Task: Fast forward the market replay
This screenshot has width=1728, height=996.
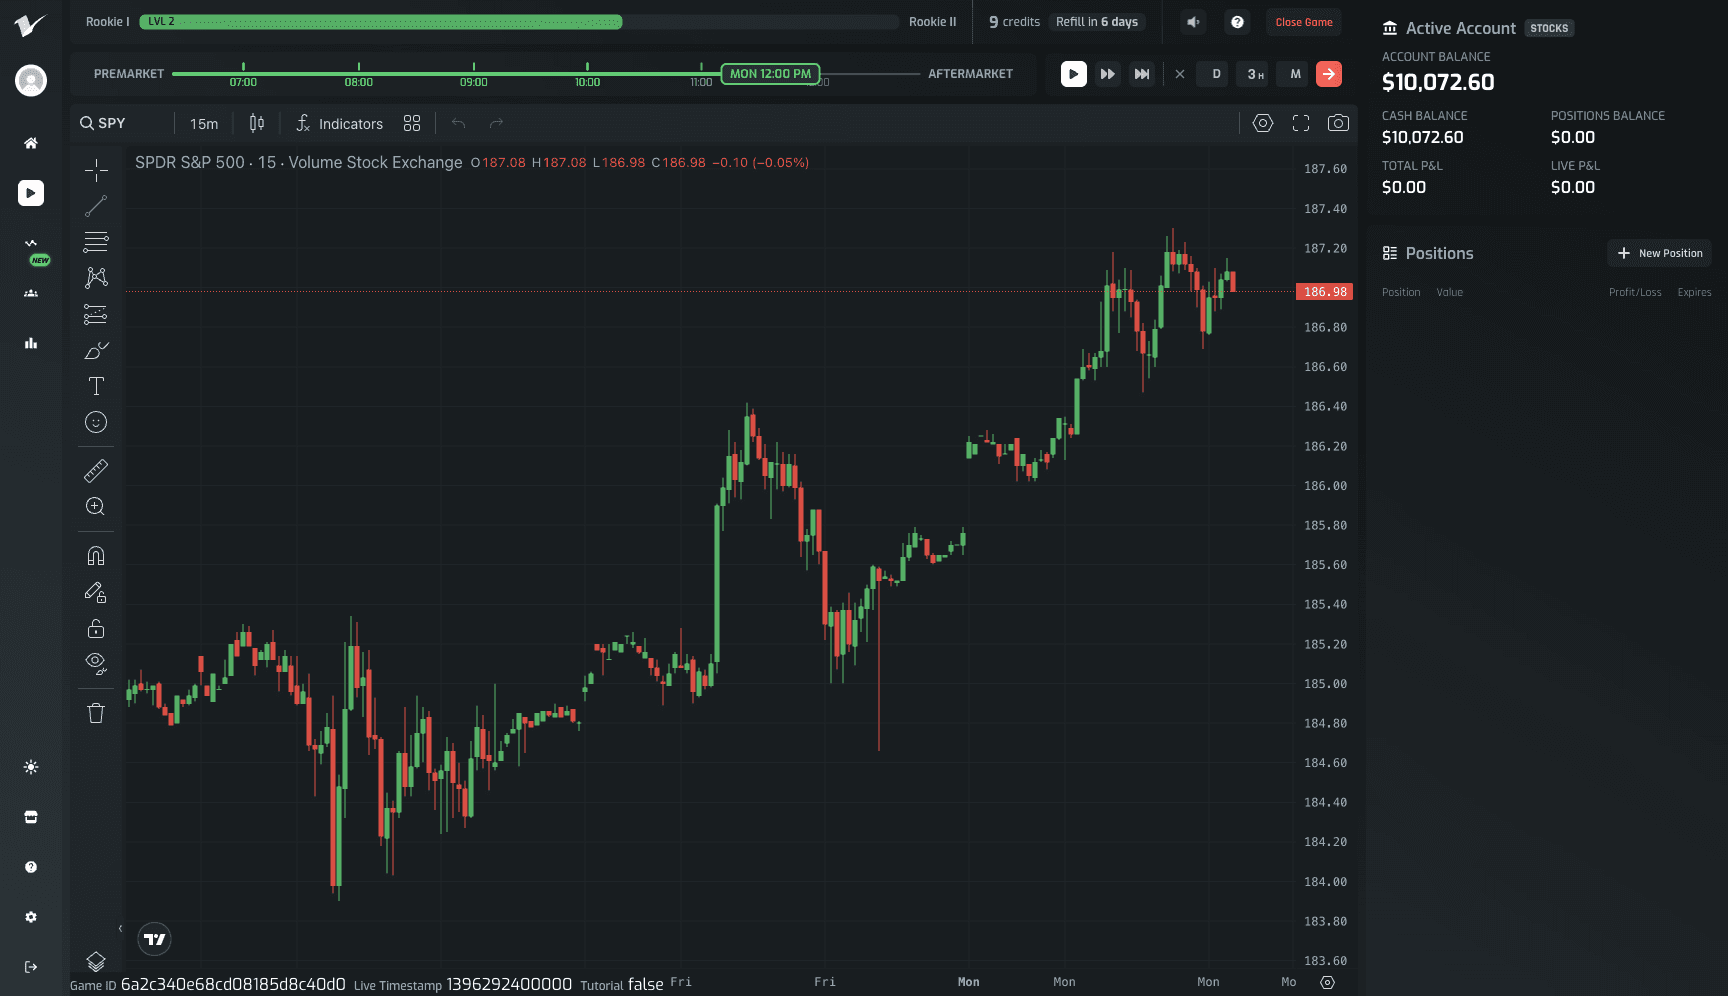Action: coord(1108,74)
